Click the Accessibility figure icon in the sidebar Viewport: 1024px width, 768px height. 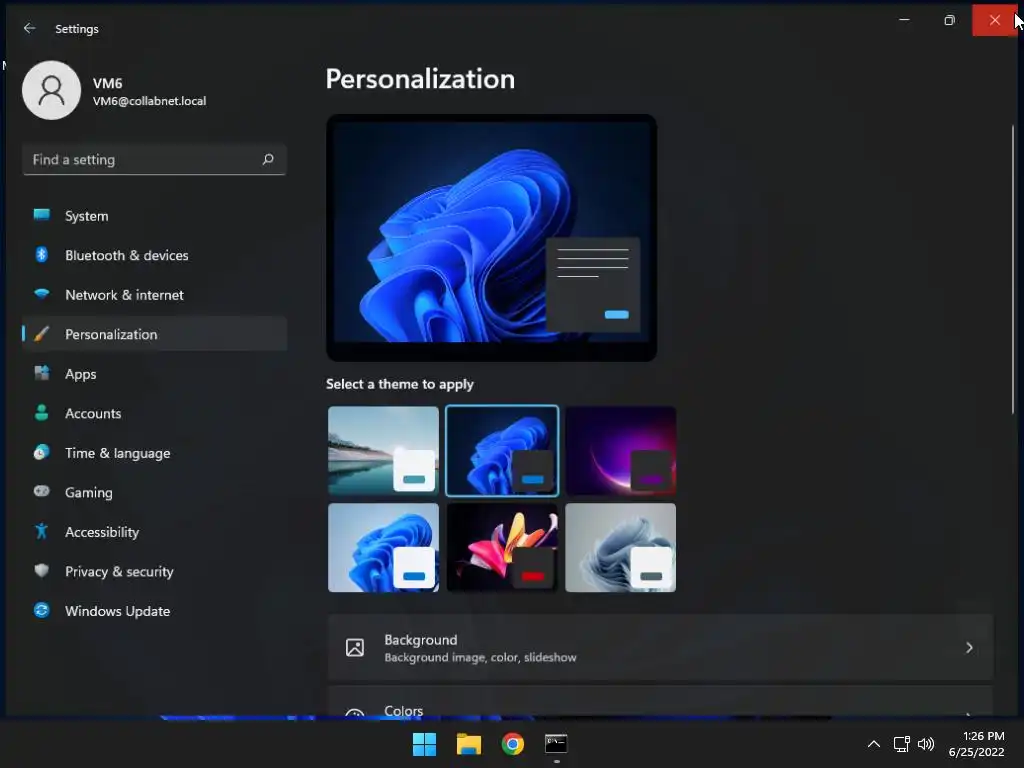click(x=42, y=531)
